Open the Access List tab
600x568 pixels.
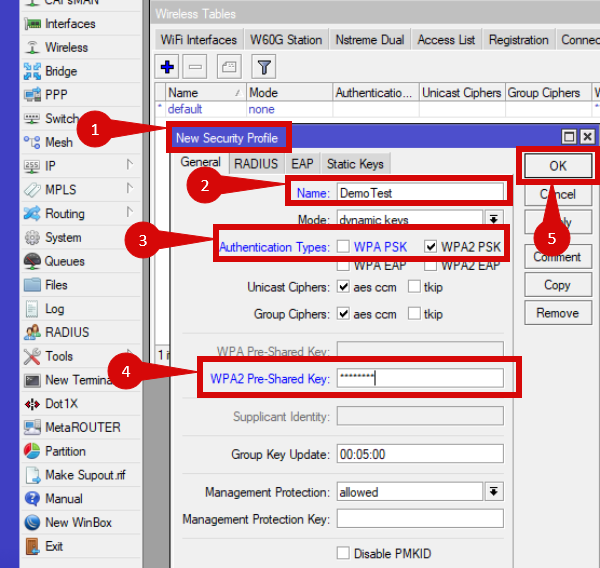446,40
